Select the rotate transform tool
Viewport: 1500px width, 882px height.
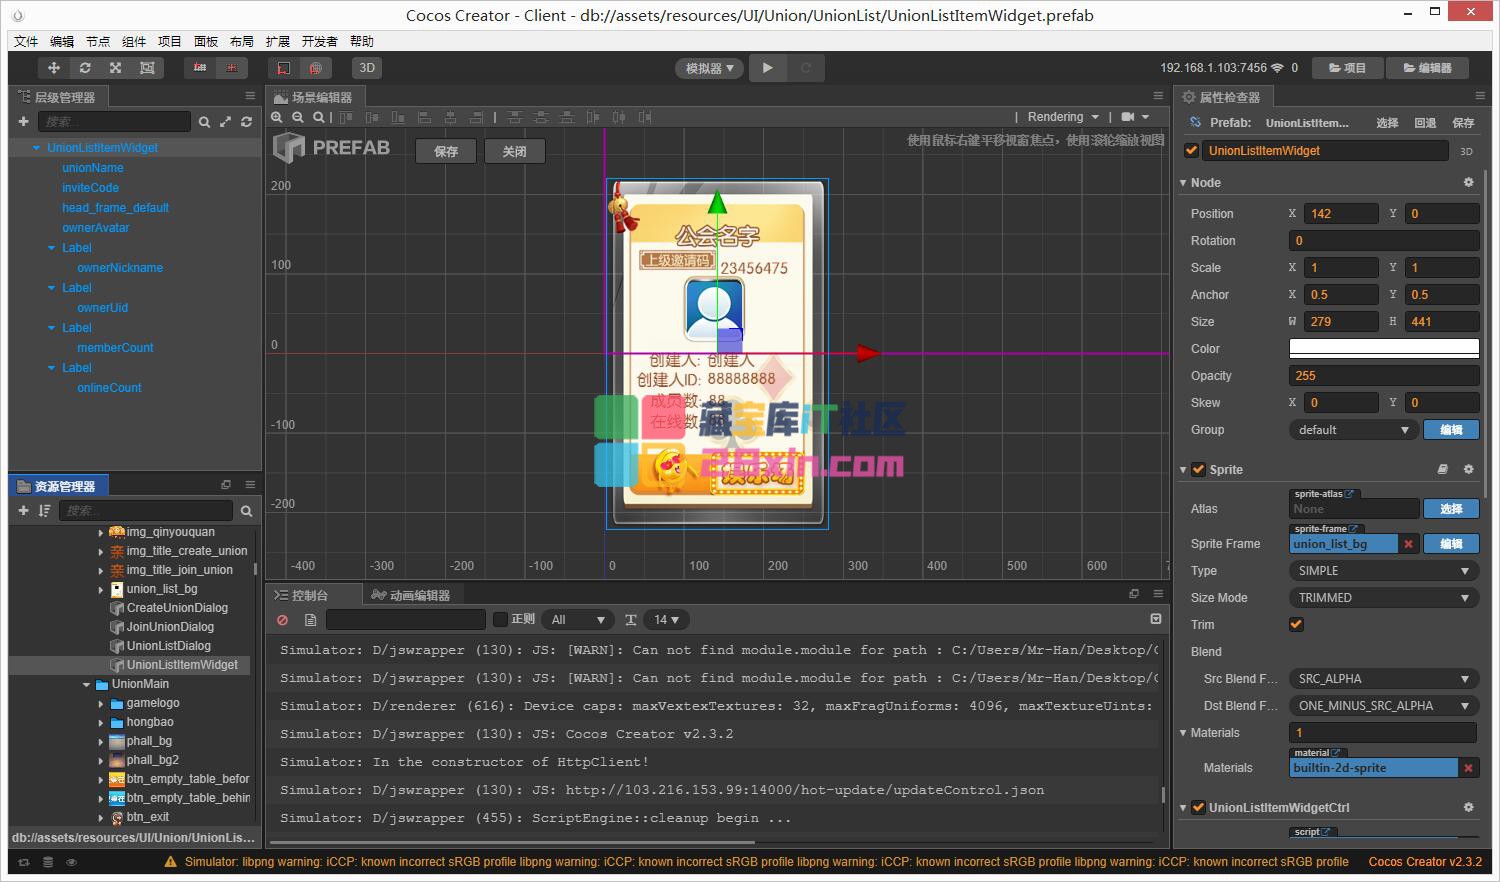[x=85, y=68]
